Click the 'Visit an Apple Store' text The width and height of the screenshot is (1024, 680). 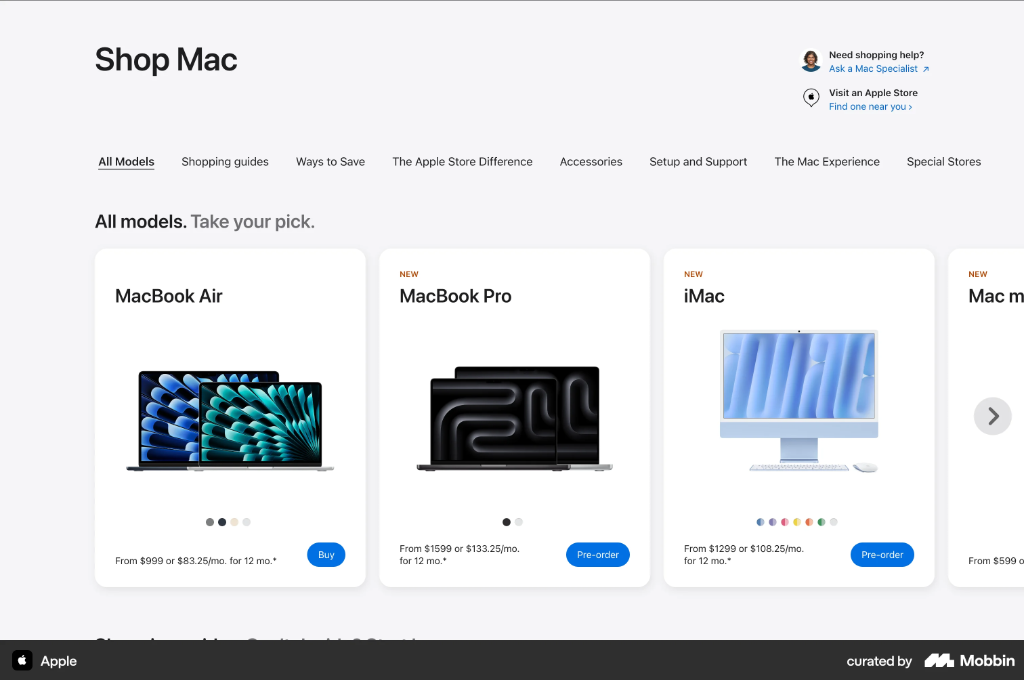[873, 93]
